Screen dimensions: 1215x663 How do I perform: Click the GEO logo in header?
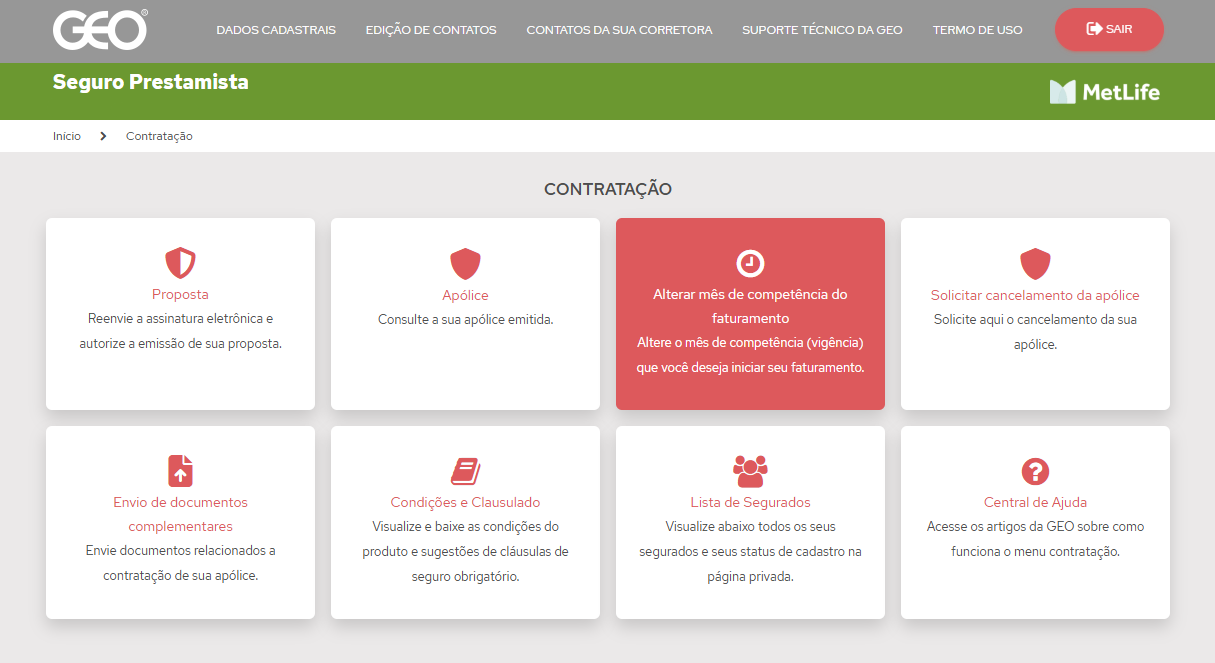tap(100, 30)
